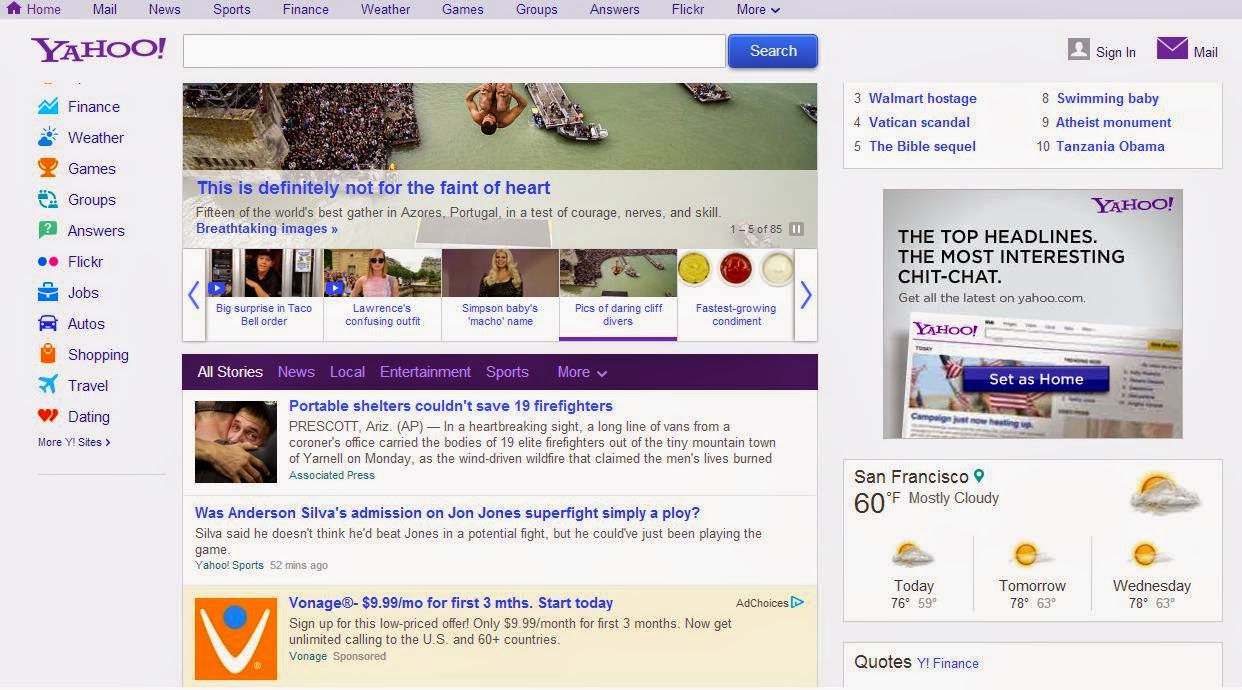Click the Sign In link
1242x690 pixels.
tap(1116, 52)
